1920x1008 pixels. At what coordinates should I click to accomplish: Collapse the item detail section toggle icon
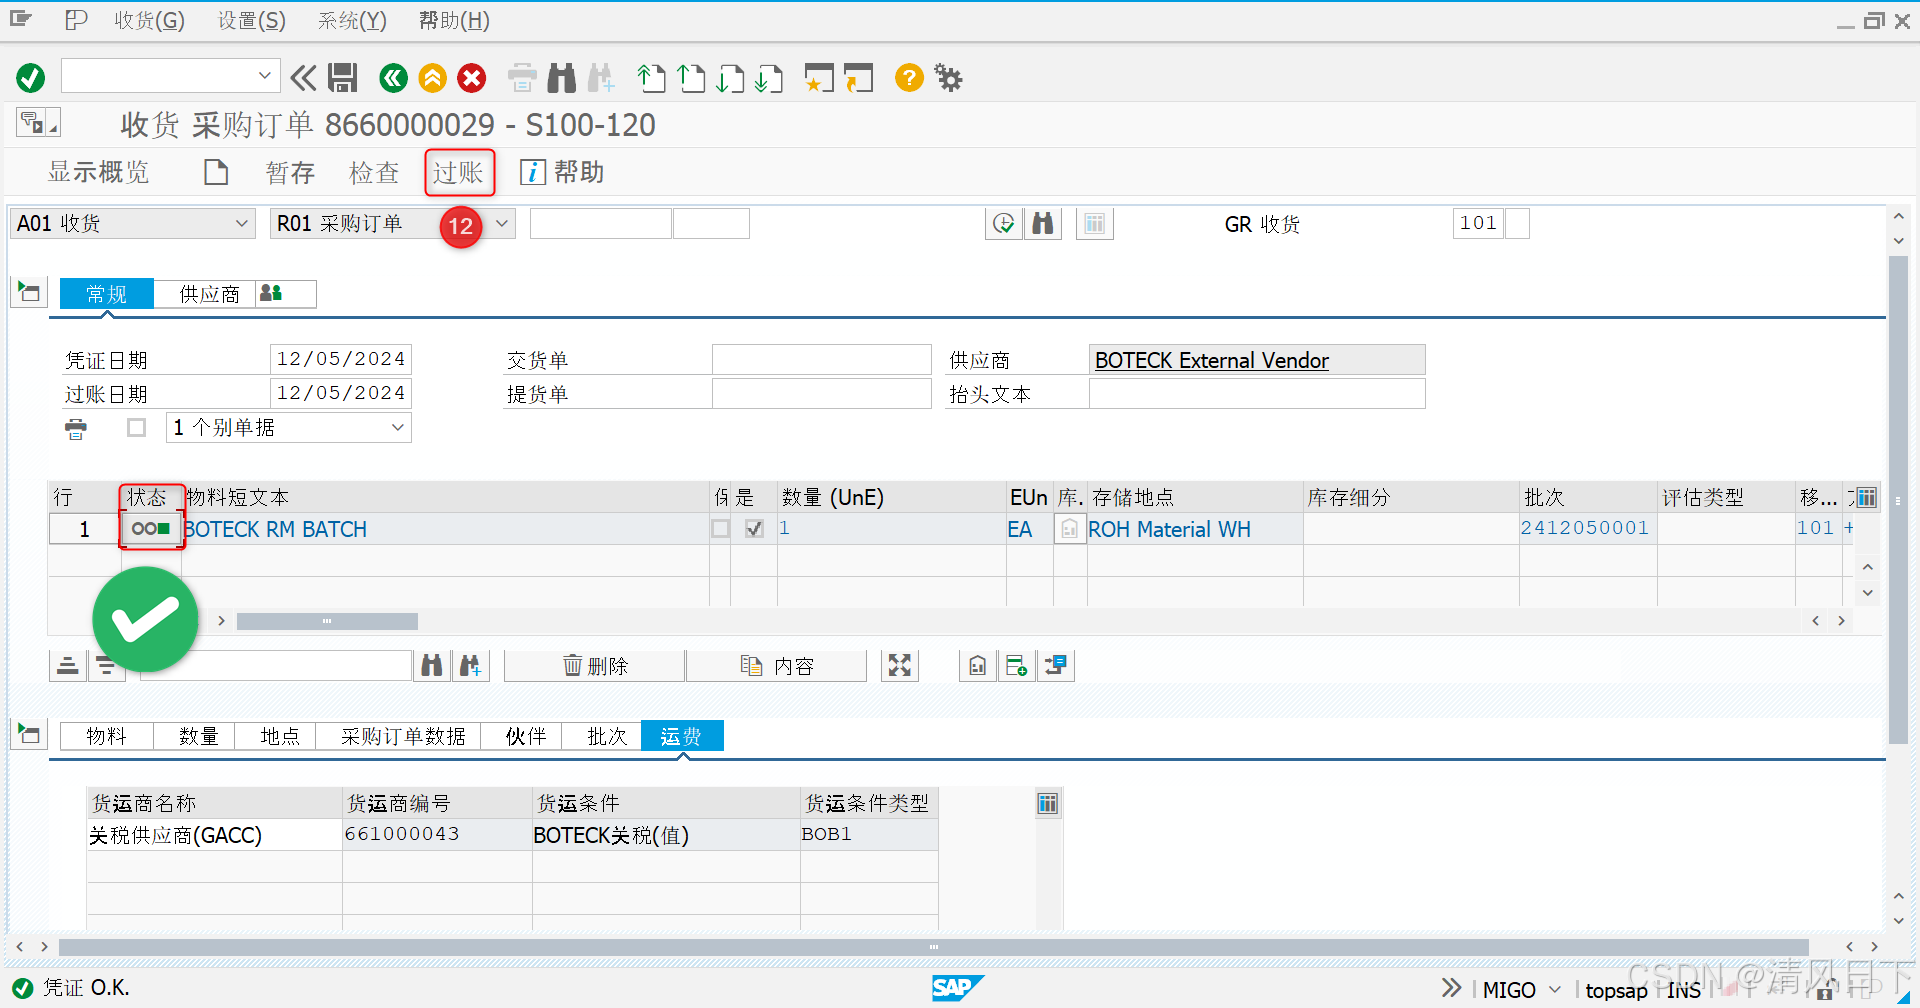[29, 734]
